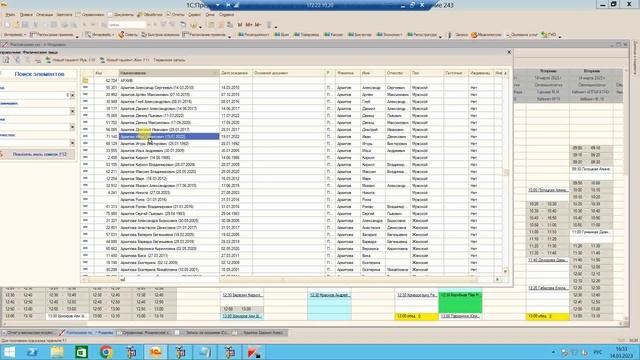The height and width of the screenshot is (360, 640).
Task: Click the M memory button in toolbar
Action: (240, 25)
